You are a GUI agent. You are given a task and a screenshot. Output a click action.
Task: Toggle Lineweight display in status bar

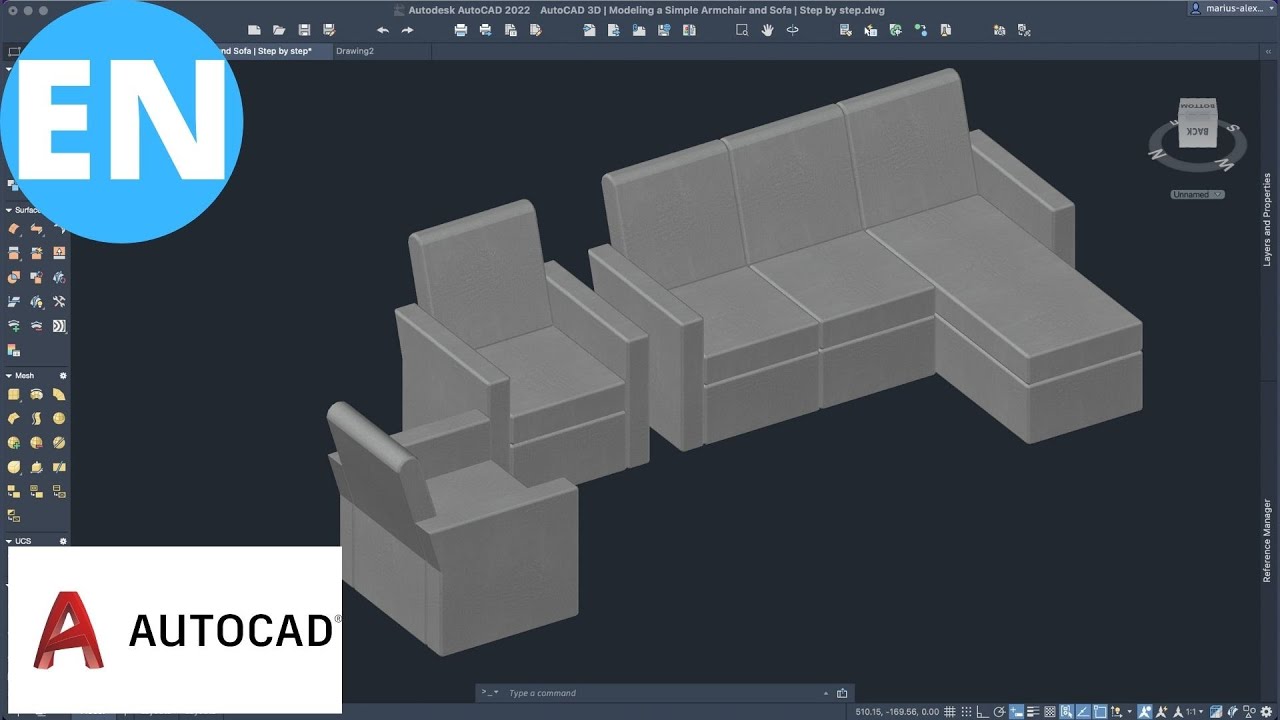(x=1033, y=711)
